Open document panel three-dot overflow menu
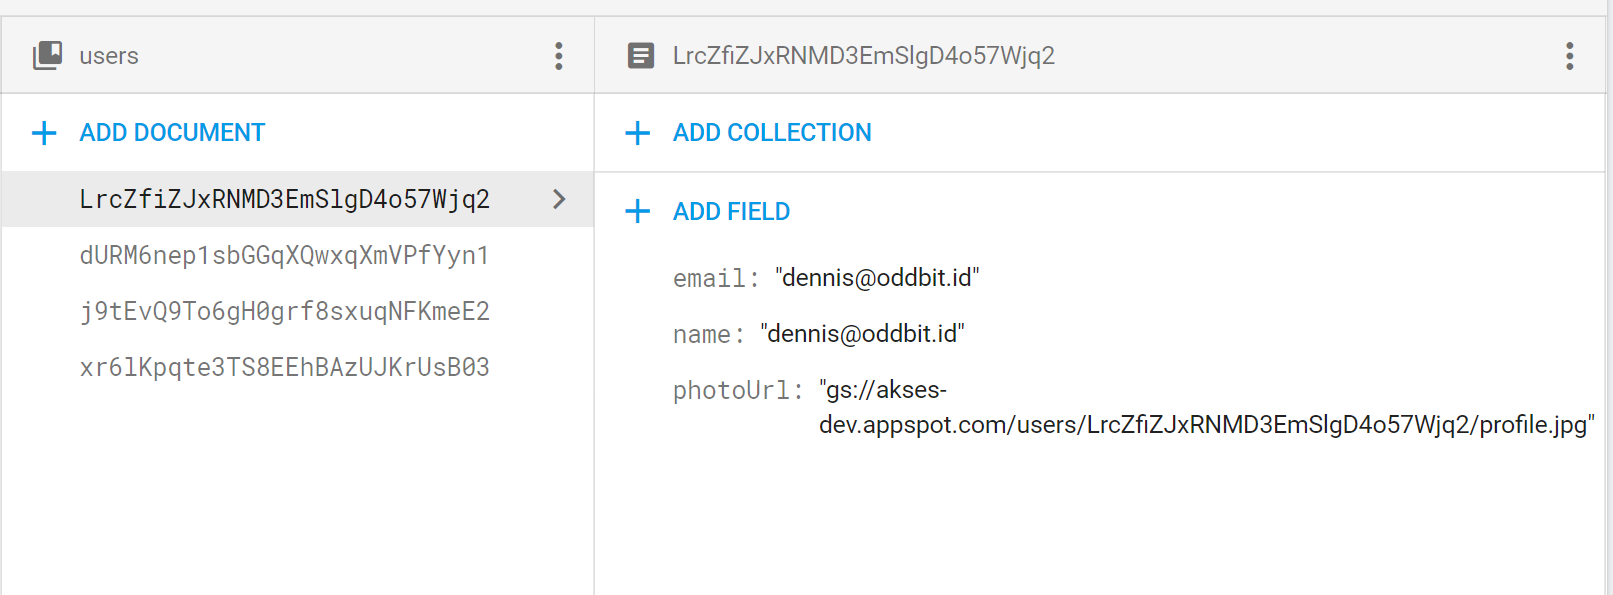 pyautogui.click(x=1570, y=56)
